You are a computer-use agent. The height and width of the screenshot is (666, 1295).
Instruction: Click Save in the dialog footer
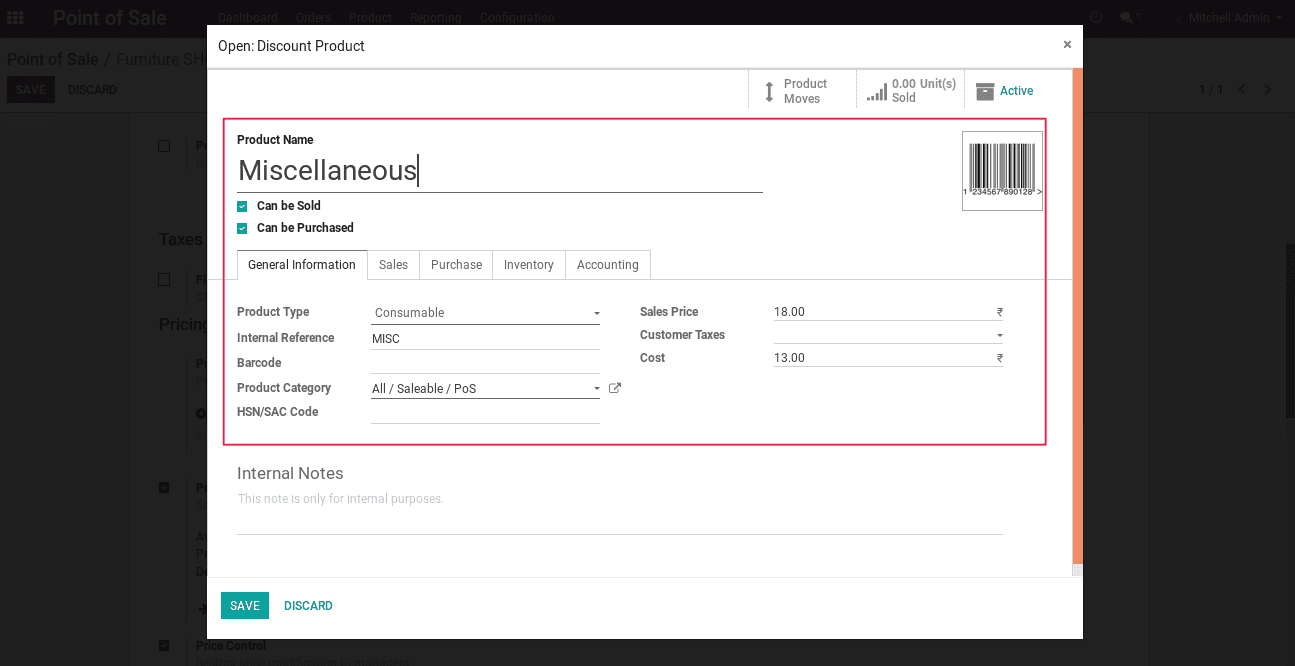245,606
